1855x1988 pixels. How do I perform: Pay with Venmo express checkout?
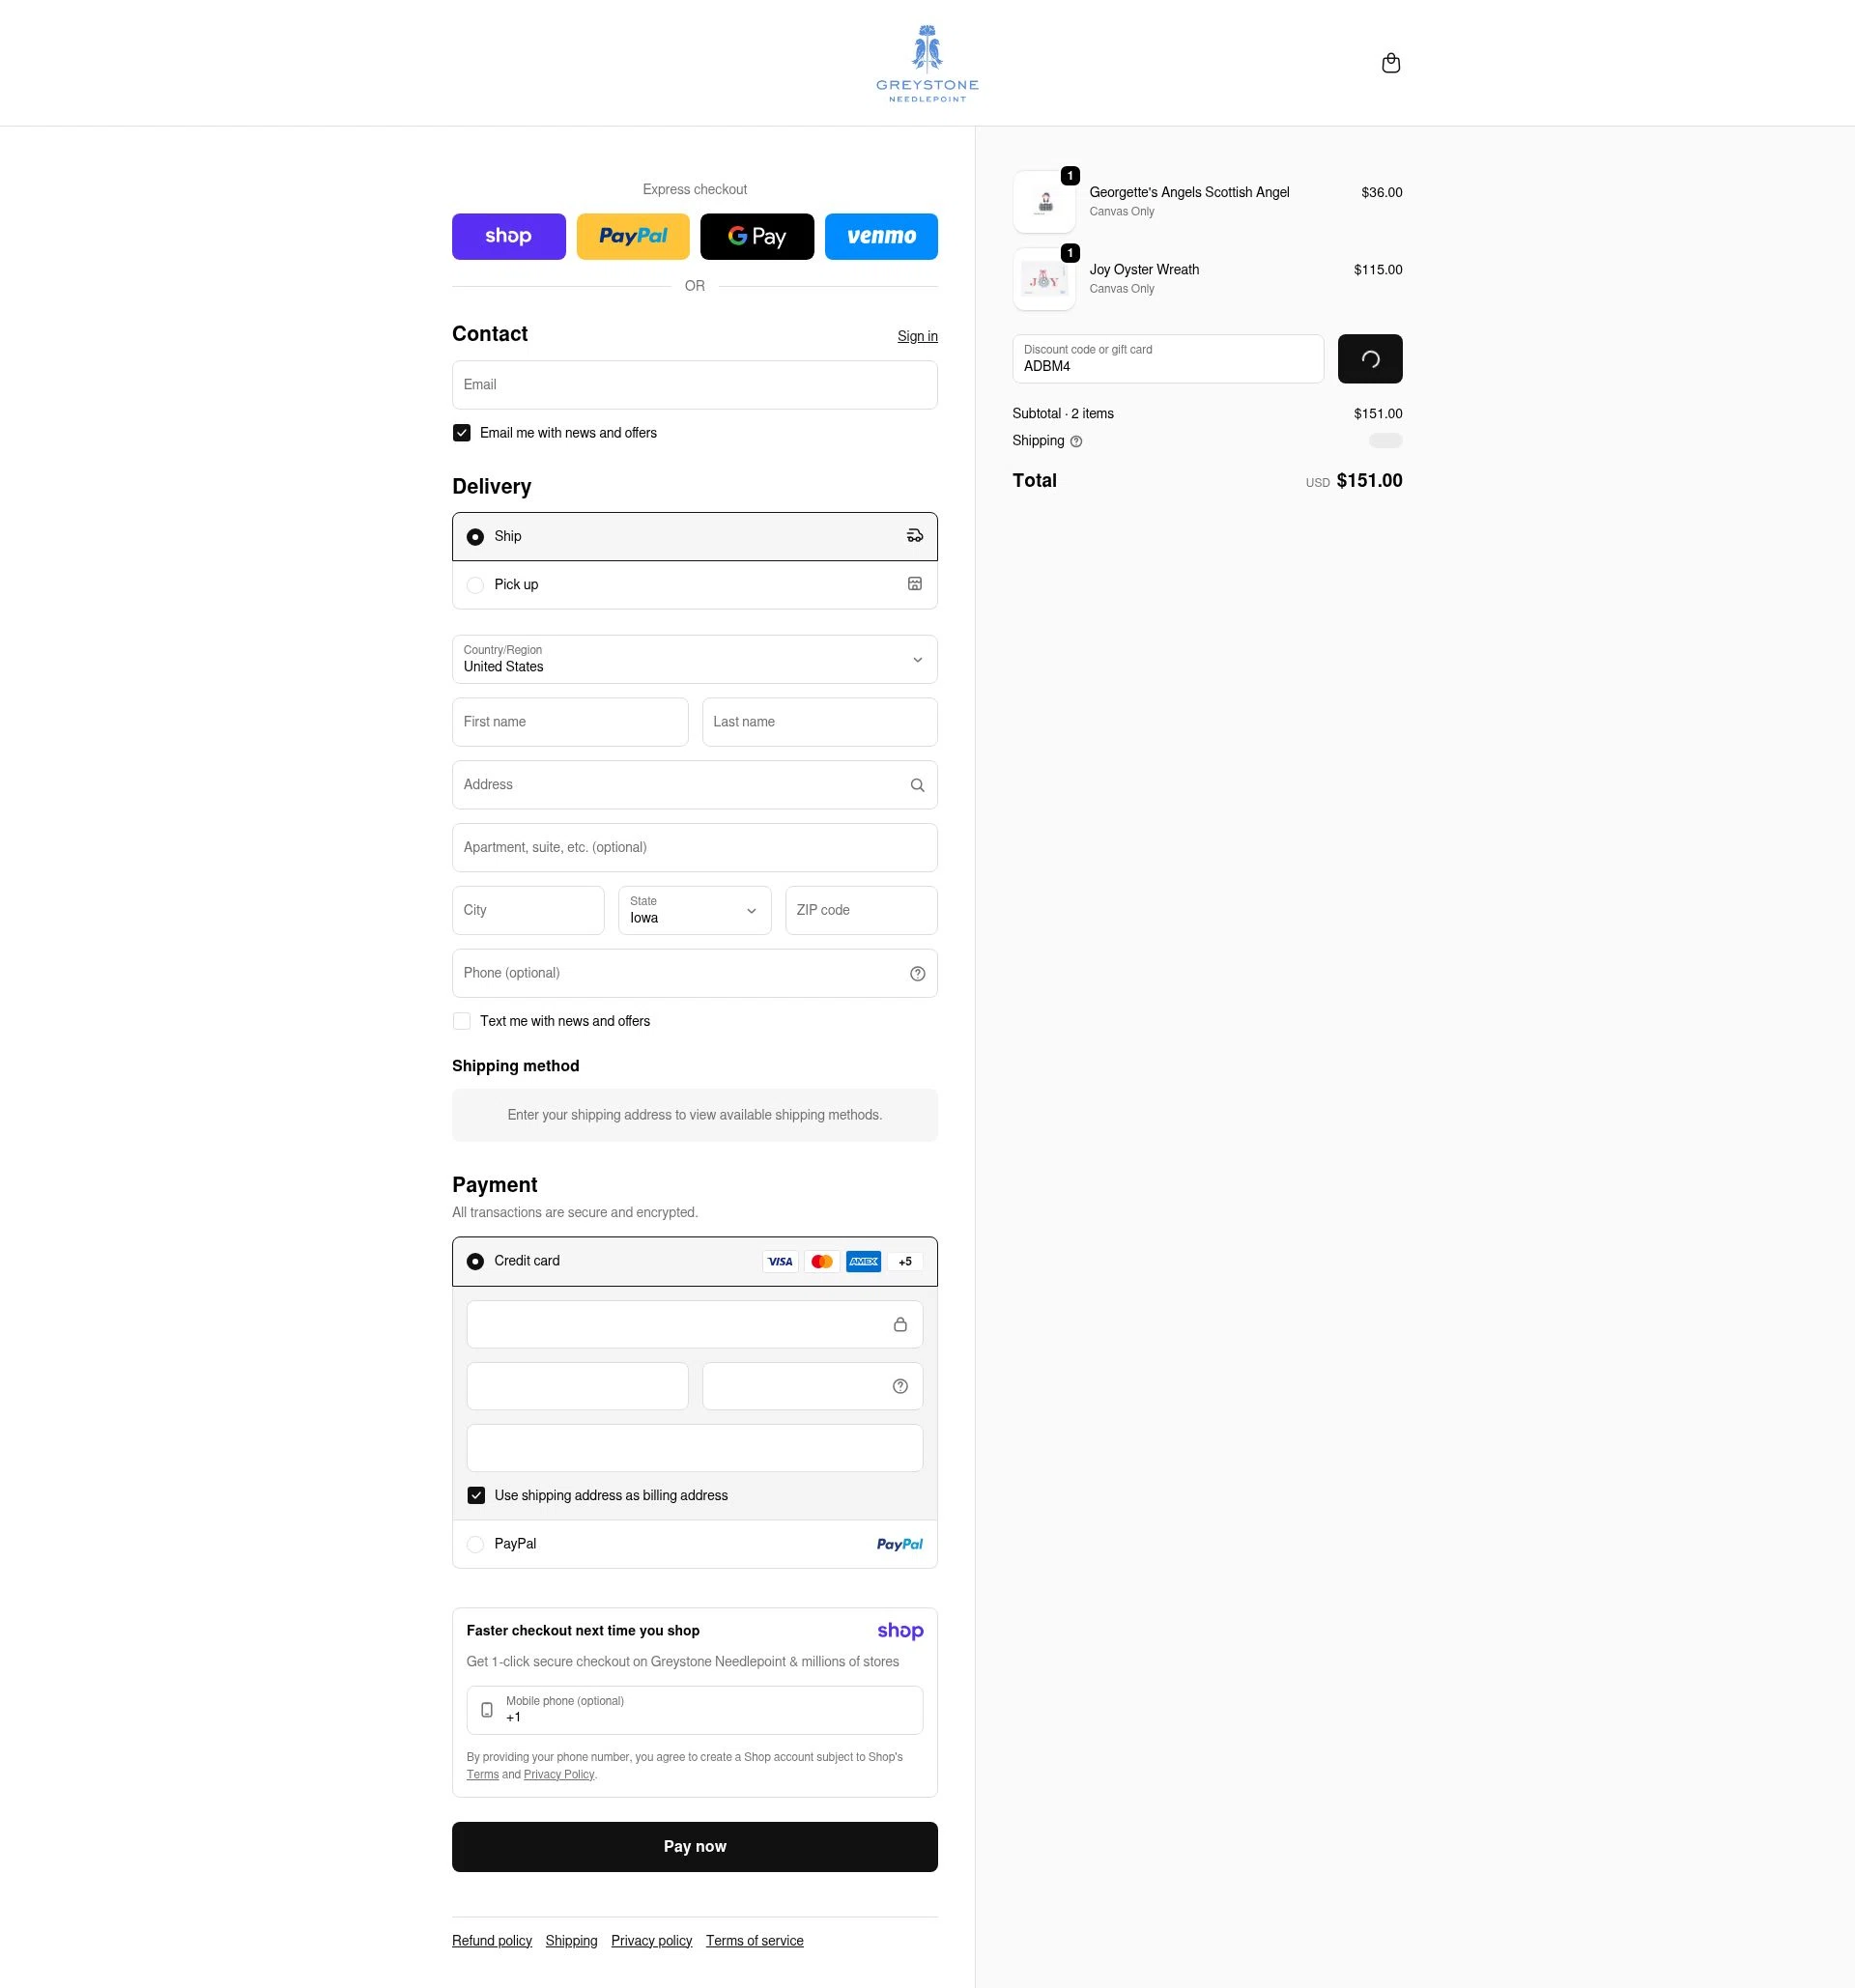tap(881, 236)
